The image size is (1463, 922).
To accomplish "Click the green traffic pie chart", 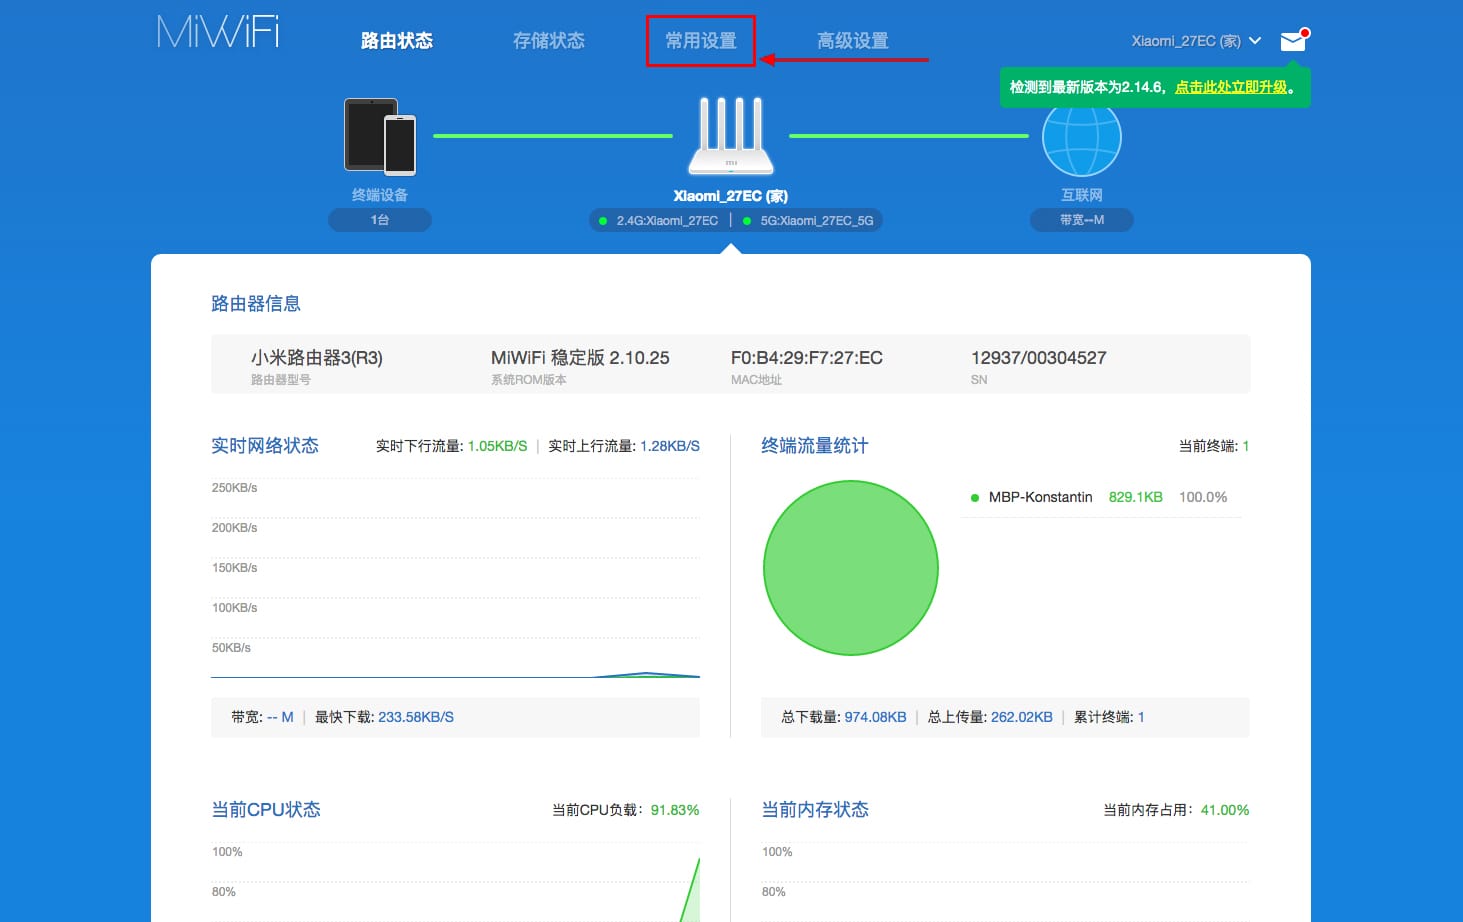I will [850, 568].
